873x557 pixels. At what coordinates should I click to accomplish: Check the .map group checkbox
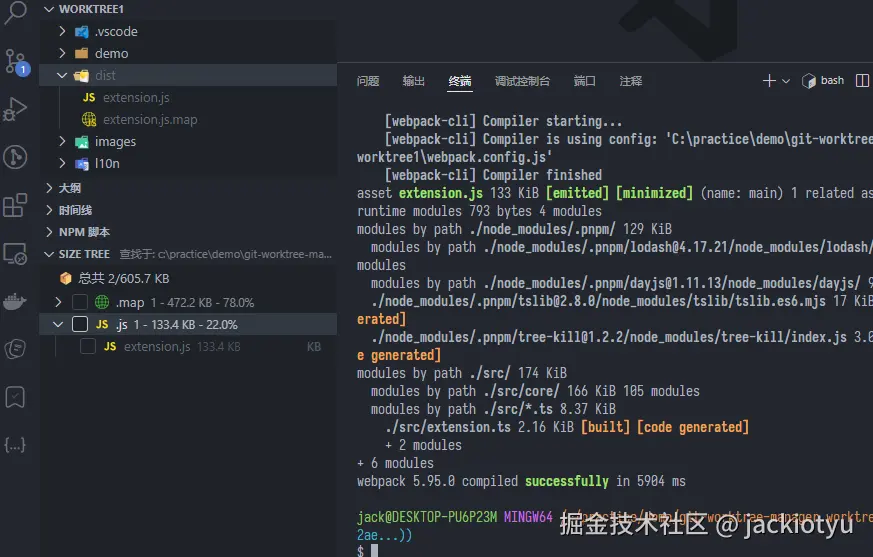click(80, 302)
